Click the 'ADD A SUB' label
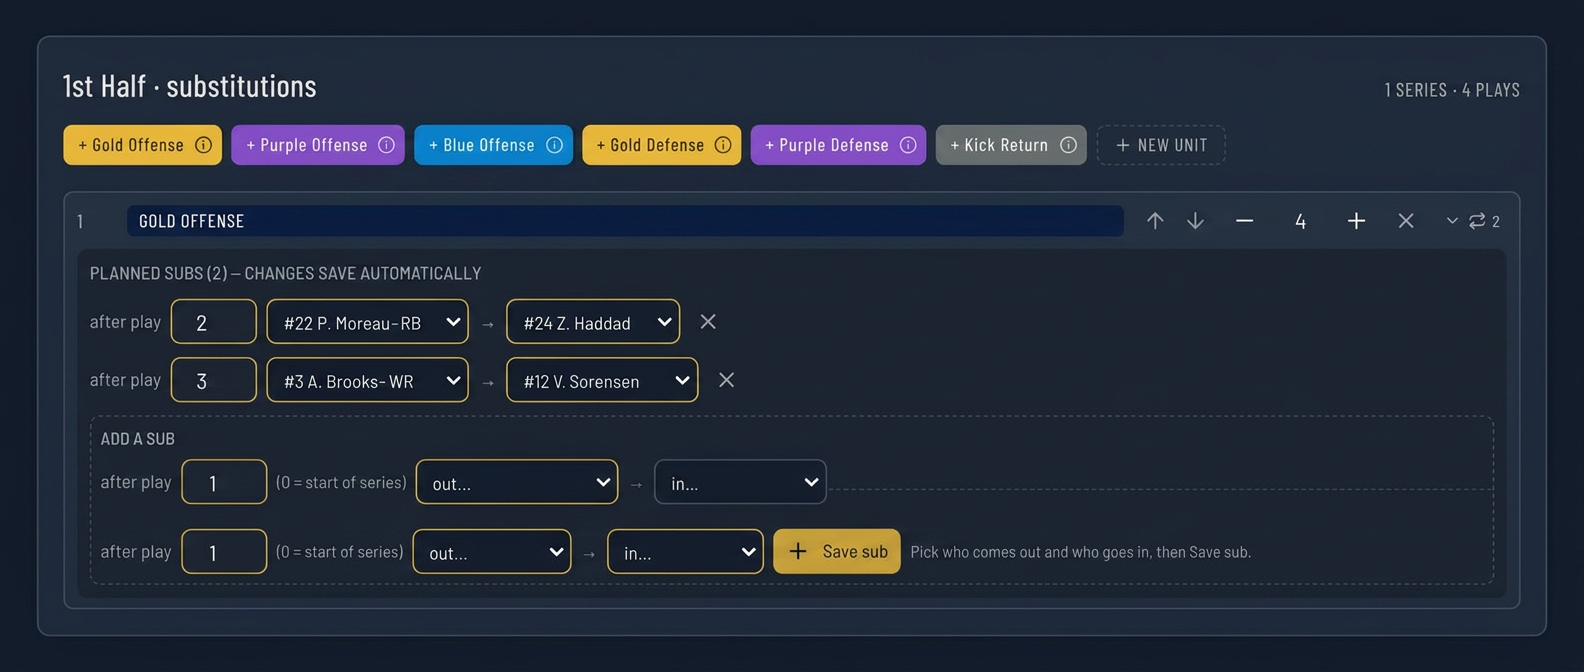 click(x=138, y=439)
